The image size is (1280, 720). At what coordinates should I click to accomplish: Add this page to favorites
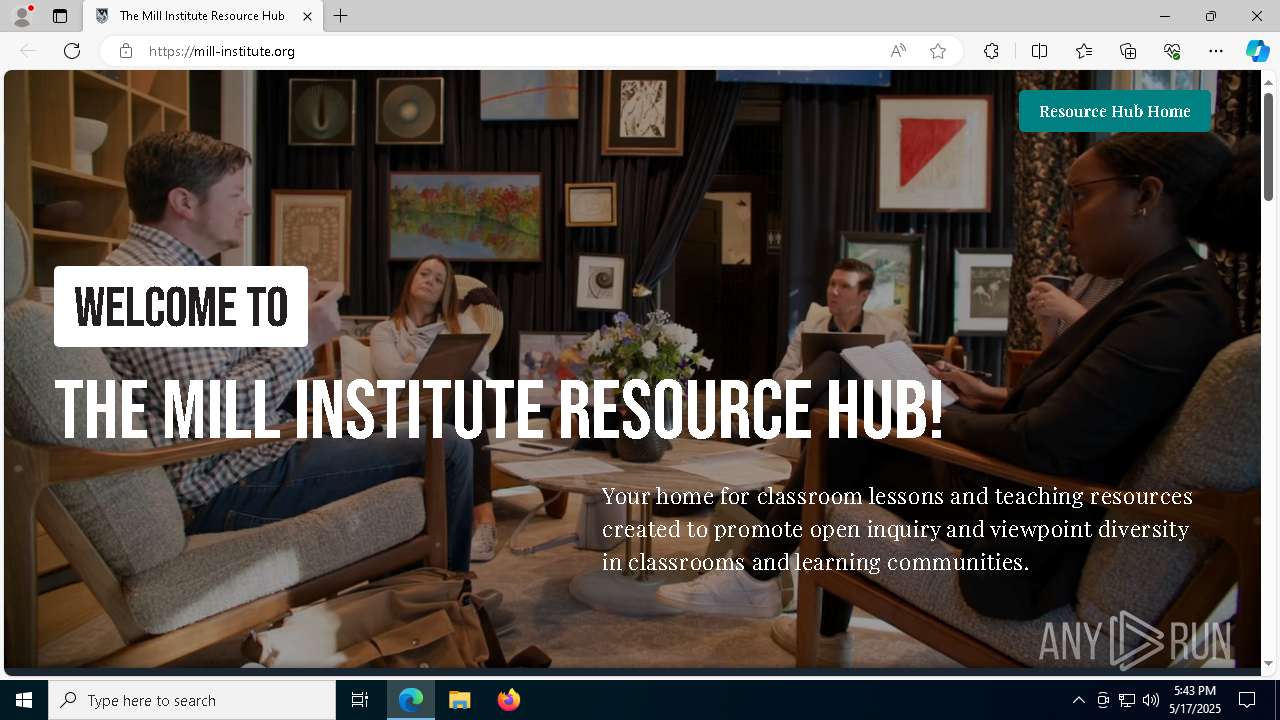pyautogui.click(x=938, y=51)
